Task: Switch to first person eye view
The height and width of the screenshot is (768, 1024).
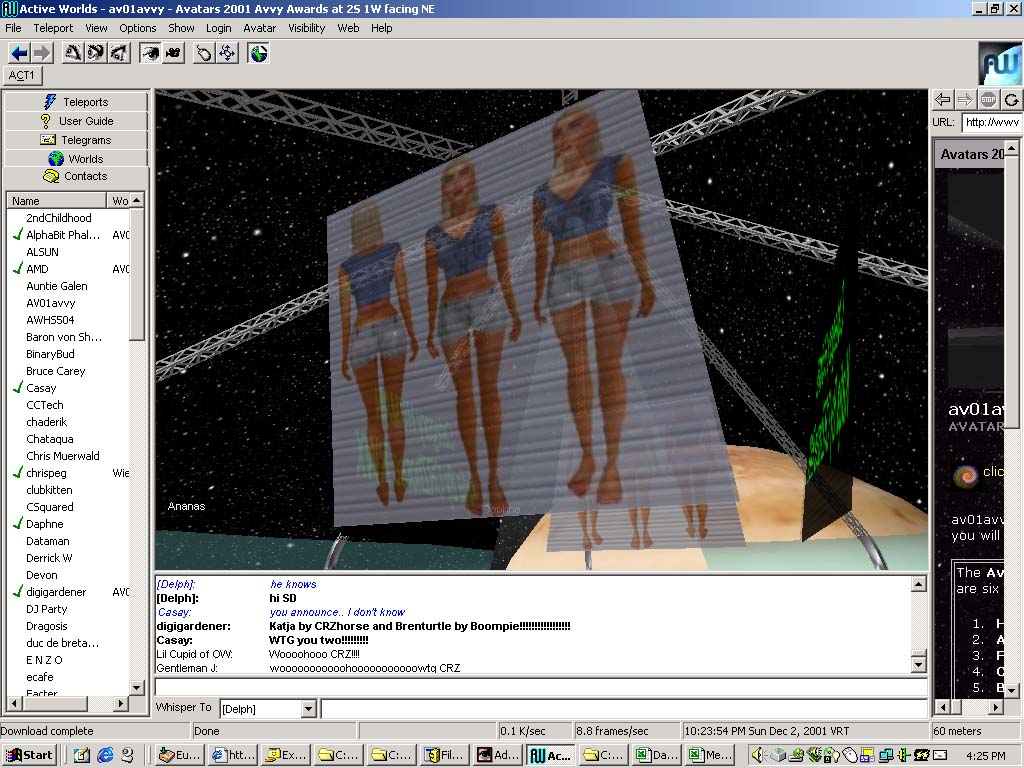Action: coord(150,53)
